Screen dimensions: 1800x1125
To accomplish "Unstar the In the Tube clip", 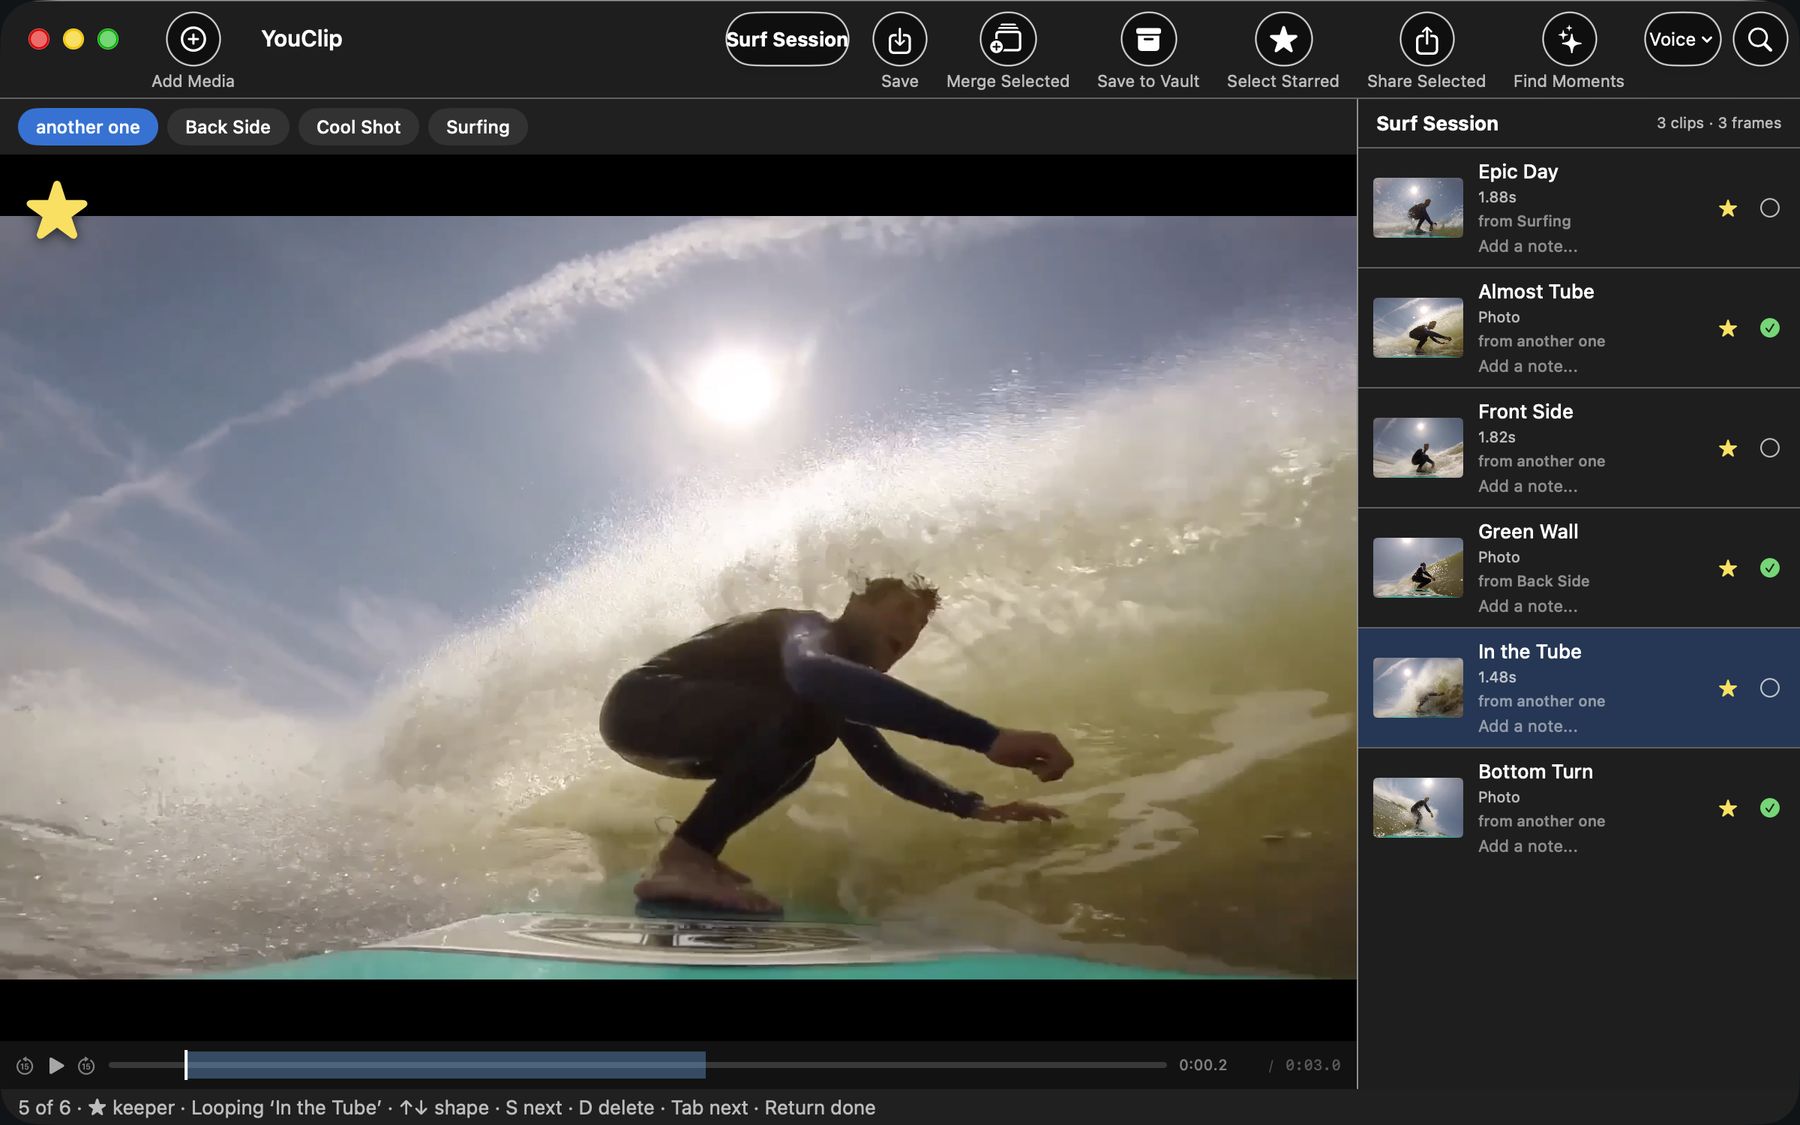I will (x=1727, y=688).
